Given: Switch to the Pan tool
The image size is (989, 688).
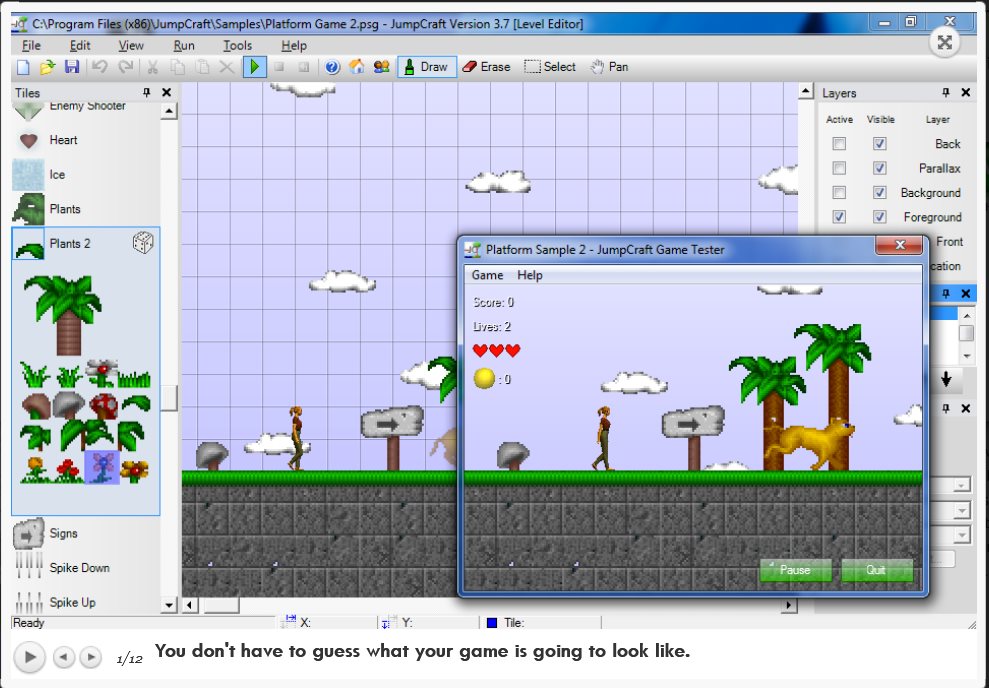Looking at the screenshot, I should pyautogui.click(x=609, y=67).
